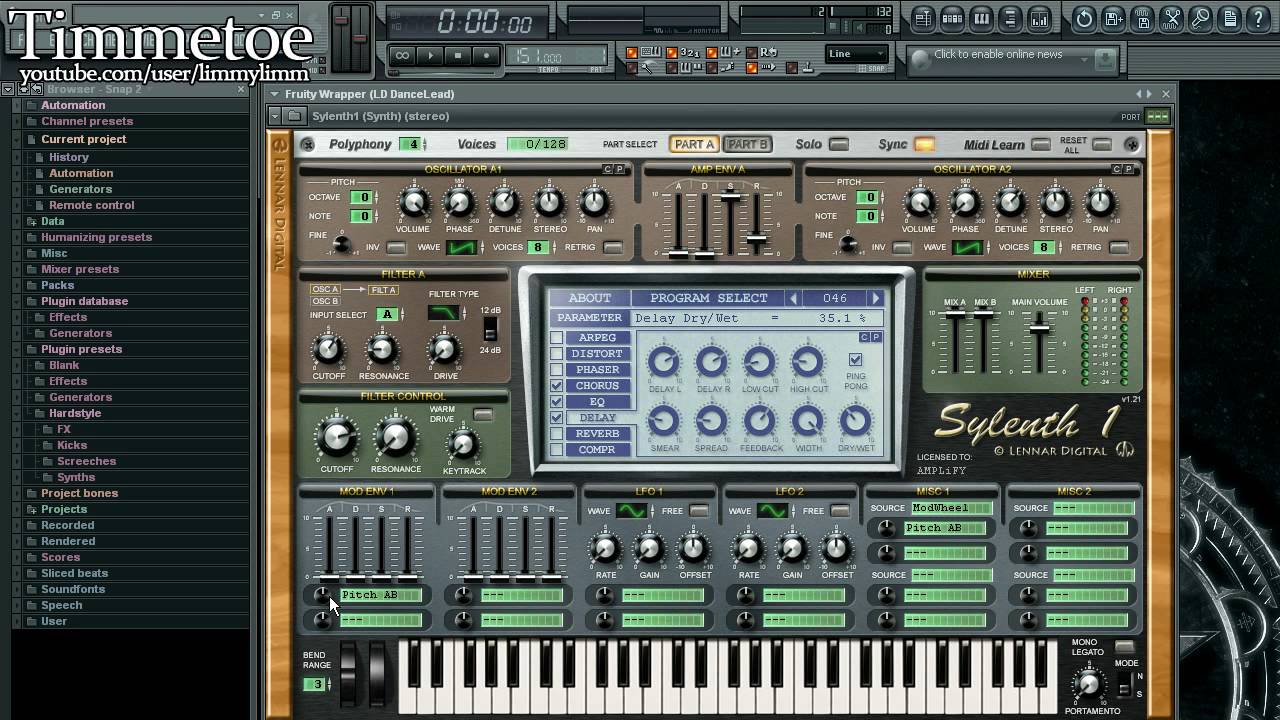The width and height of the screenshot is (1280, 720).
Task: Click the Filter A Cutoff knob
Action: 328,350
